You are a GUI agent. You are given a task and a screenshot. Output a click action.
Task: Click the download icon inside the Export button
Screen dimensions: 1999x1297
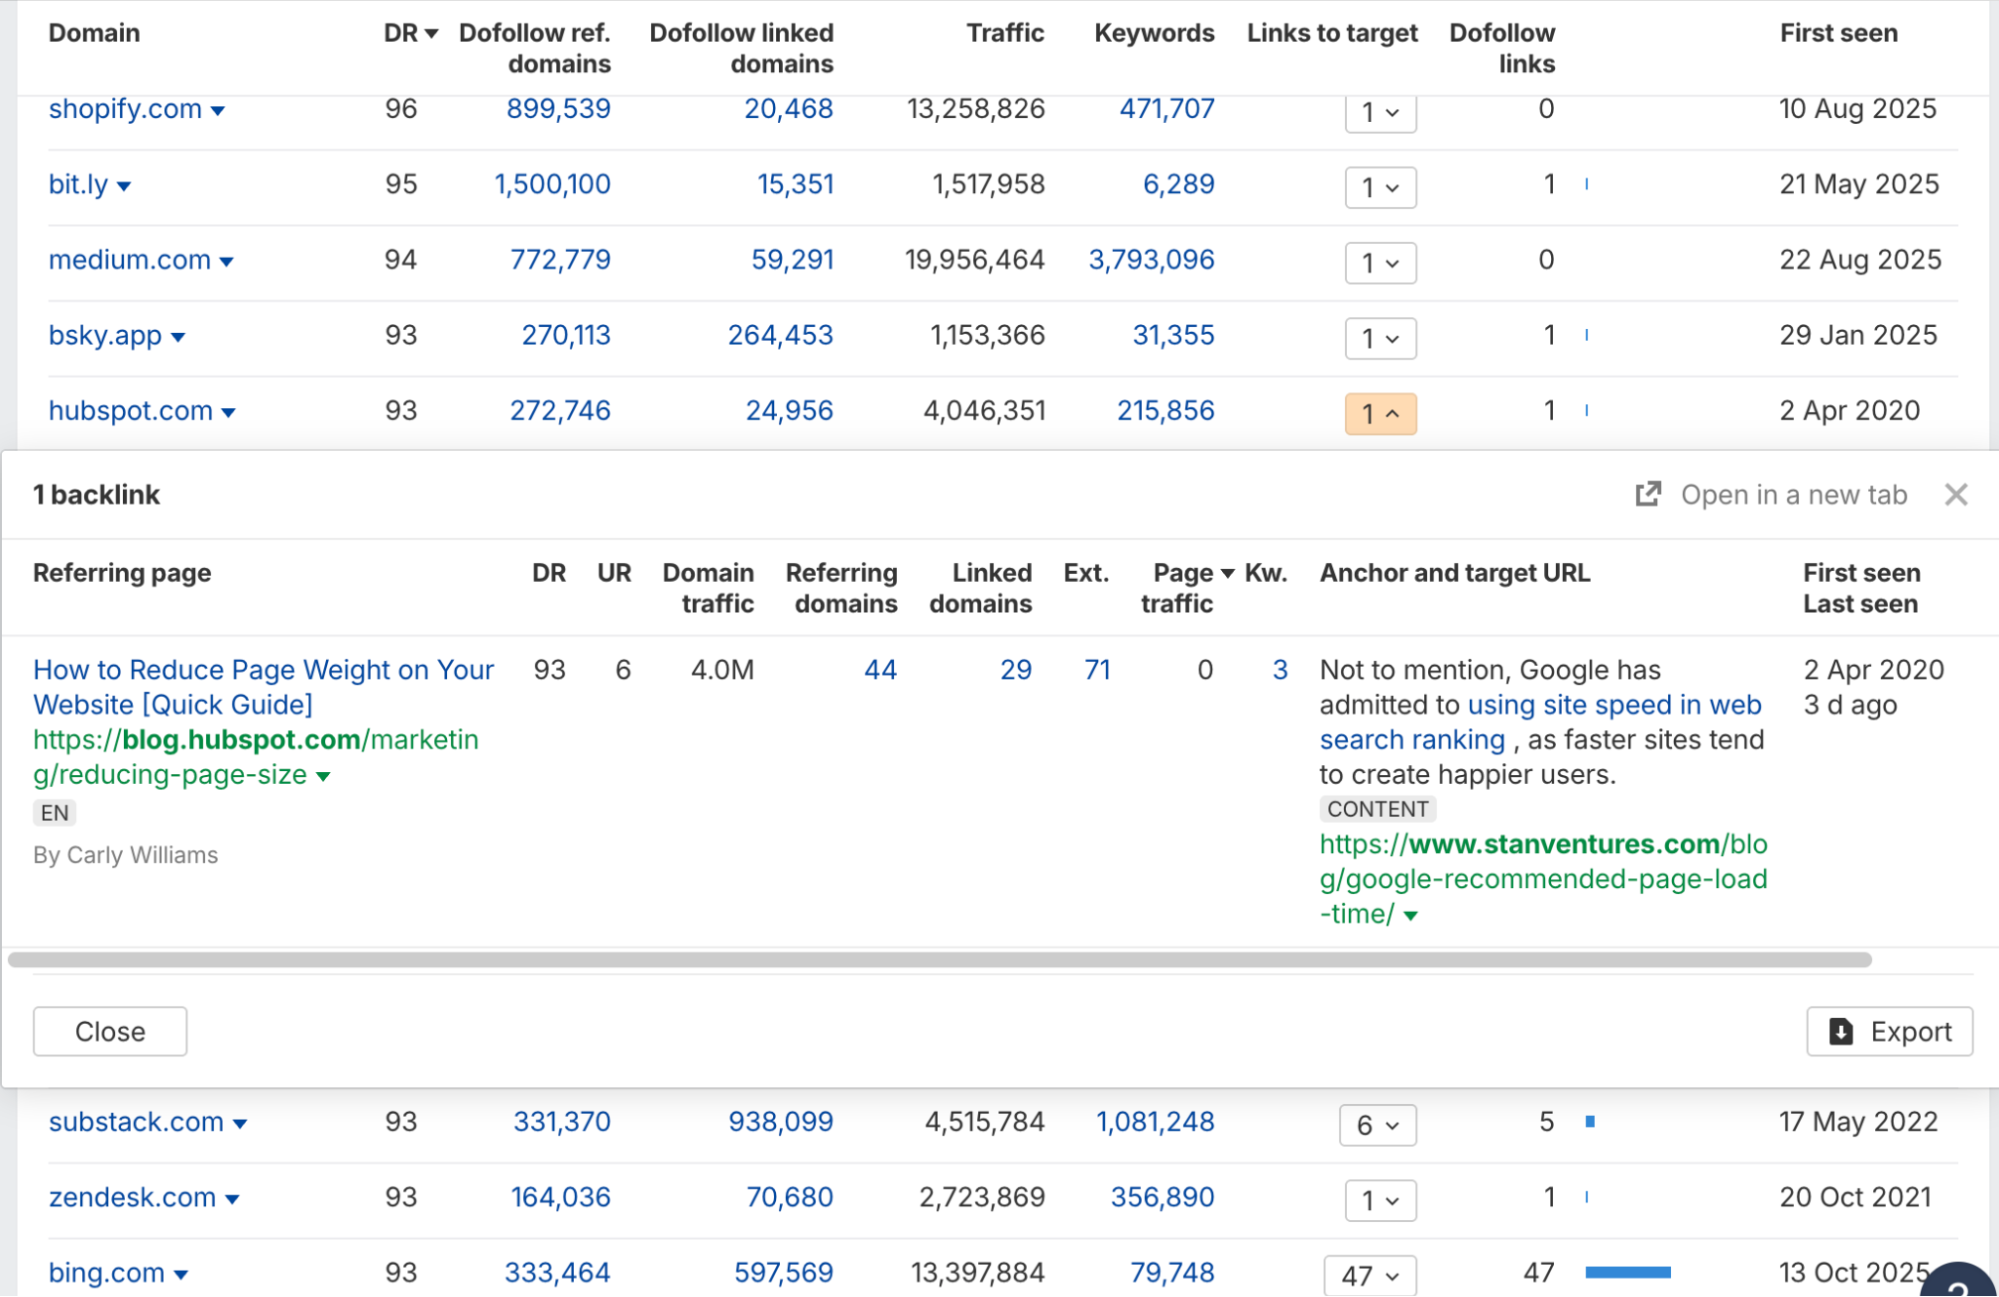(1841, 1031)
